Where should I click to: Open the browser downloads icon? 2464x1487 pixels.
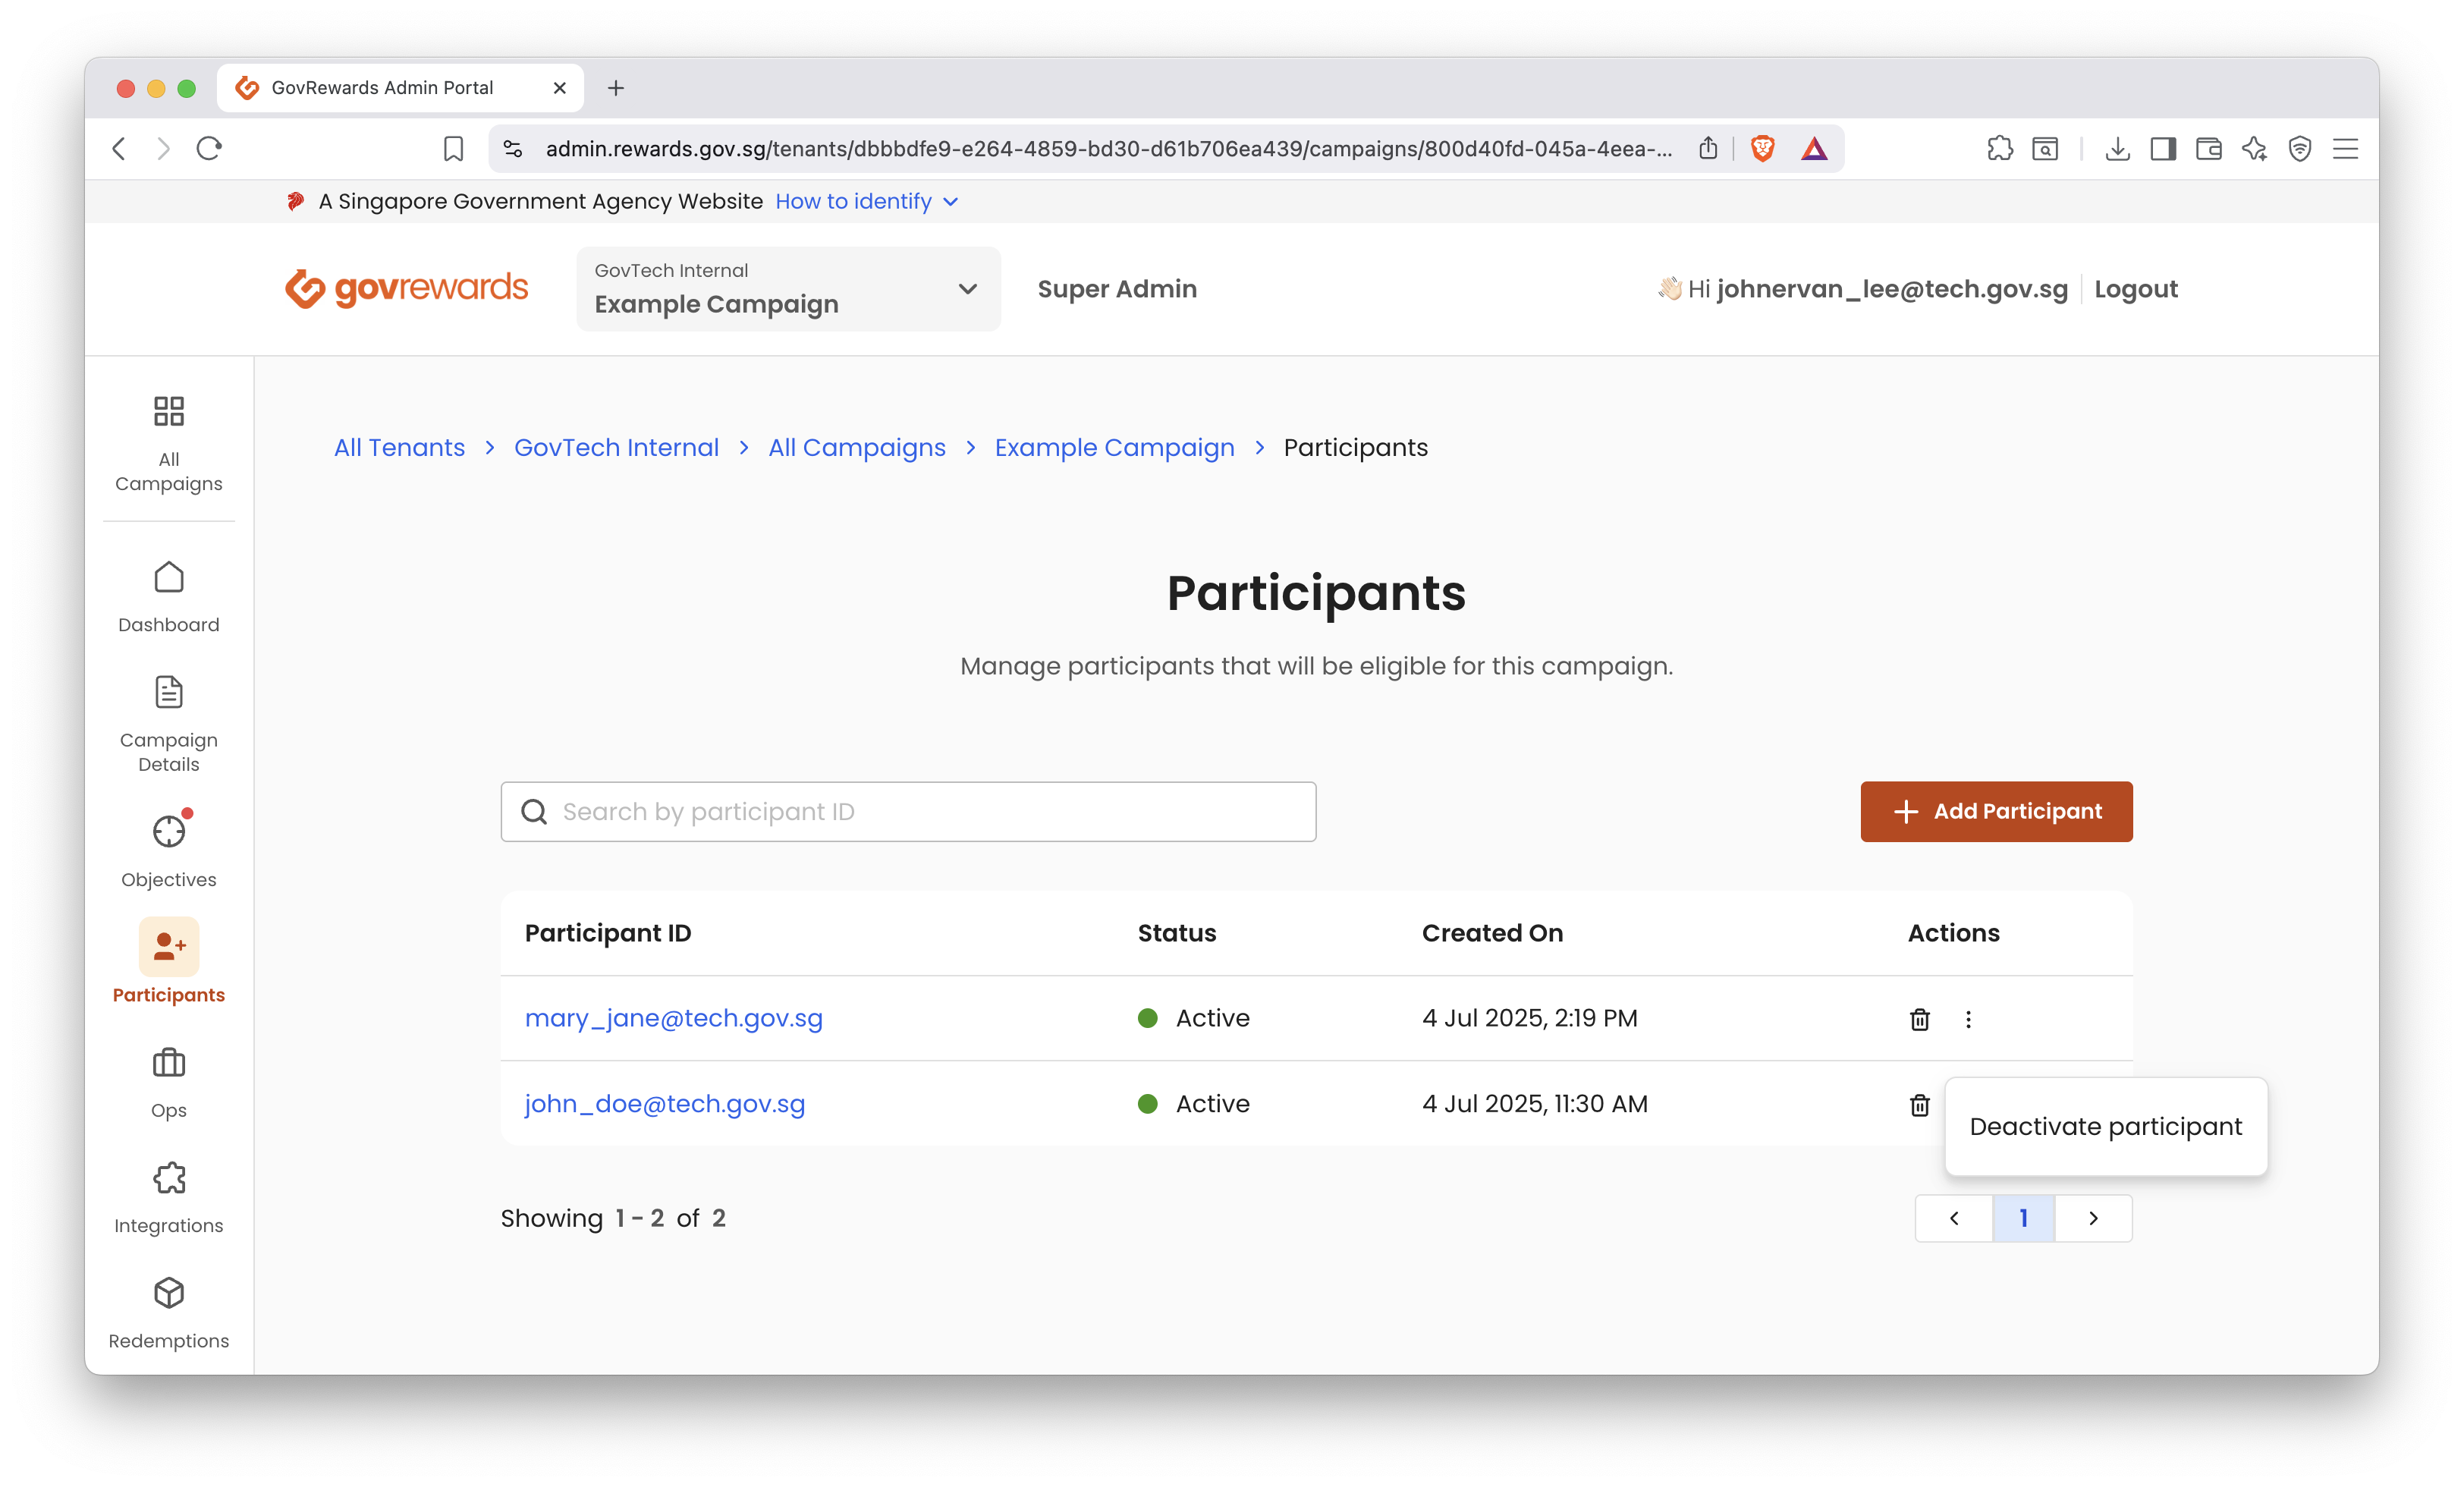coord(2117,148)
